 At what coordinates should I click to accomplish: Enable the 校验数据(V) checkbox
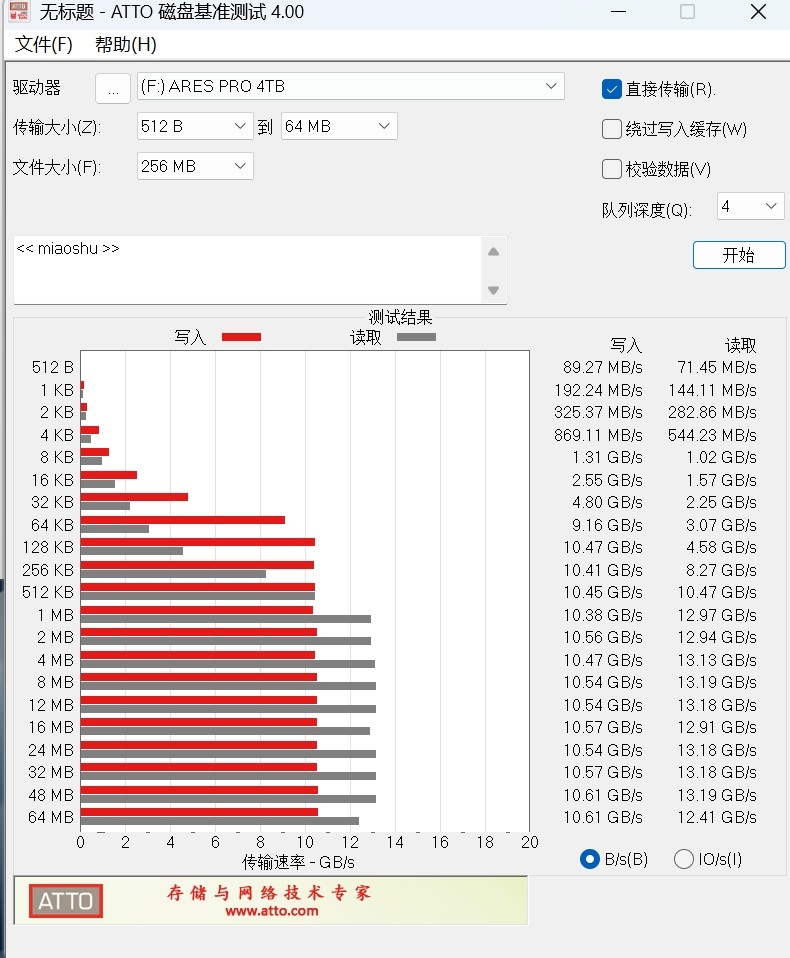[612, 169]
